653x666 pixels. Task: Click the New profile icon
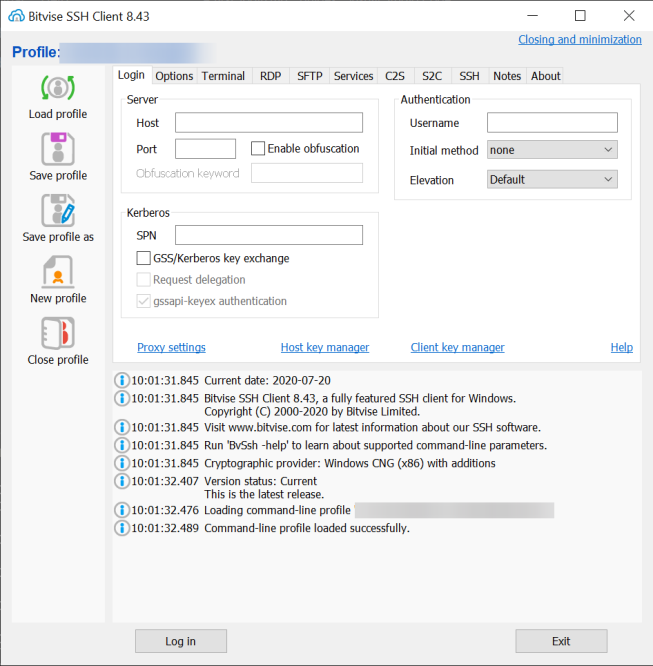58,272
